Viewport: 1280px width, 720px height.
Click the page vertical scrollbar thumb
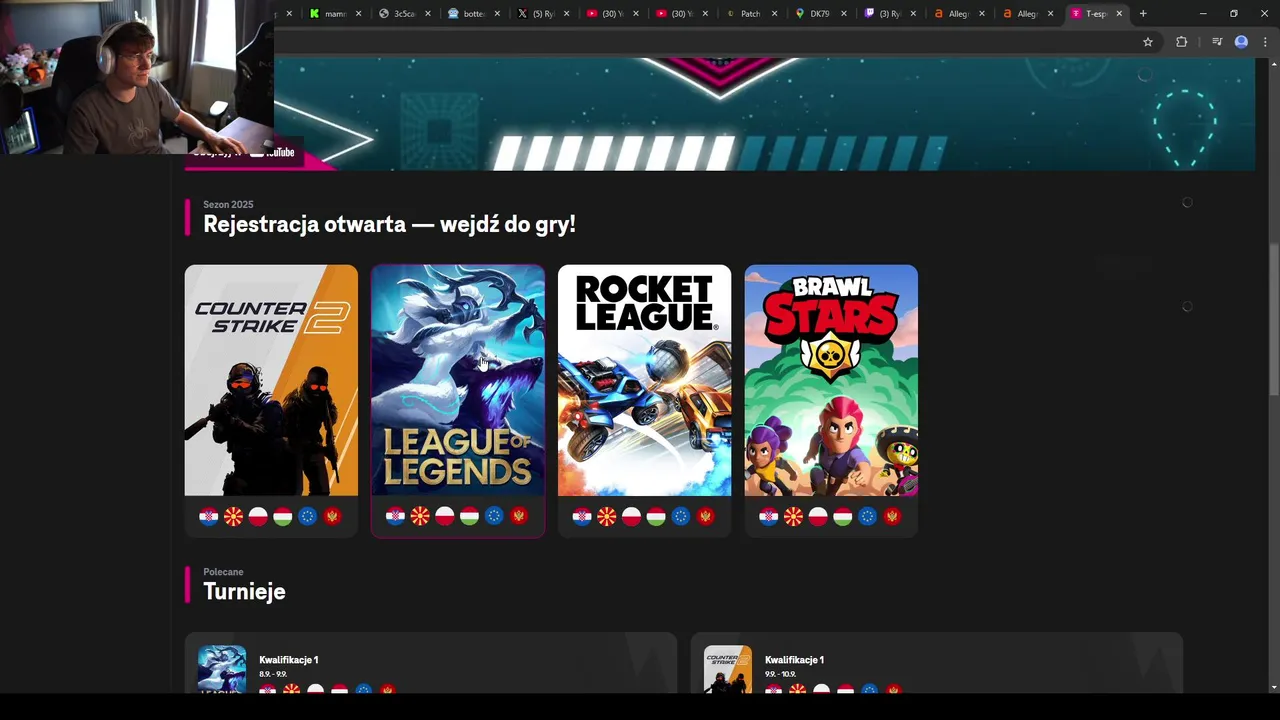tap(1274, 320)
